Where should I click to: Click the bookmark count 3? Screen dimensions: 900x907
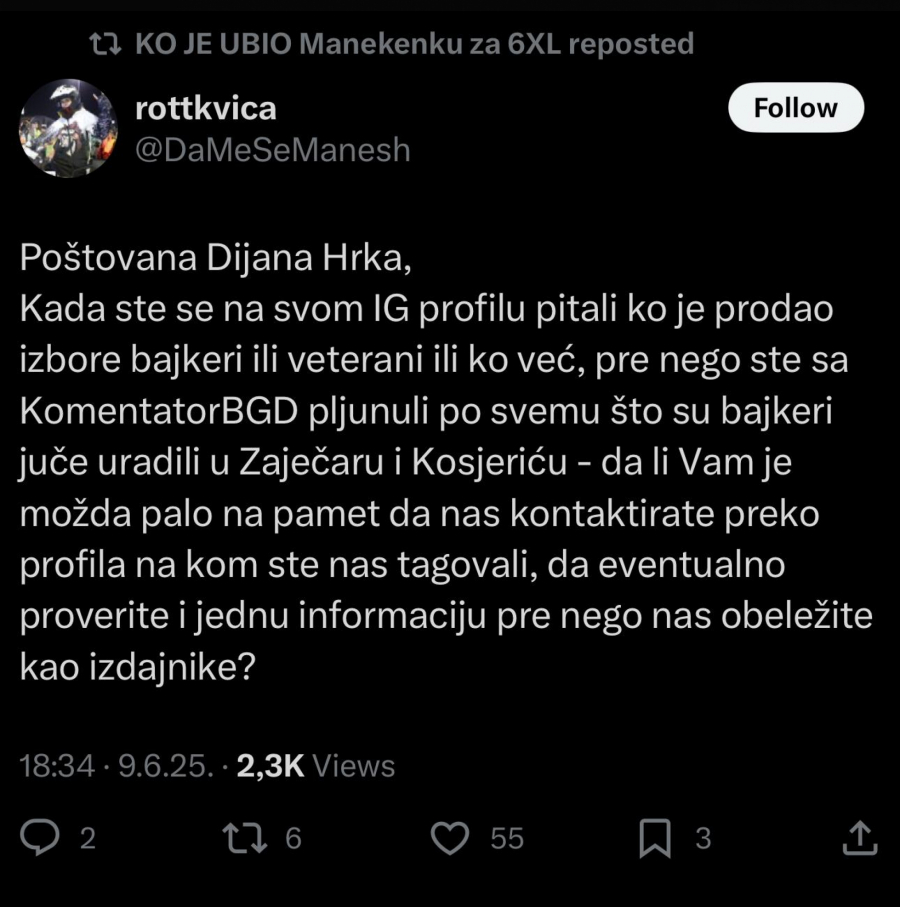click(x=703, y=838)
